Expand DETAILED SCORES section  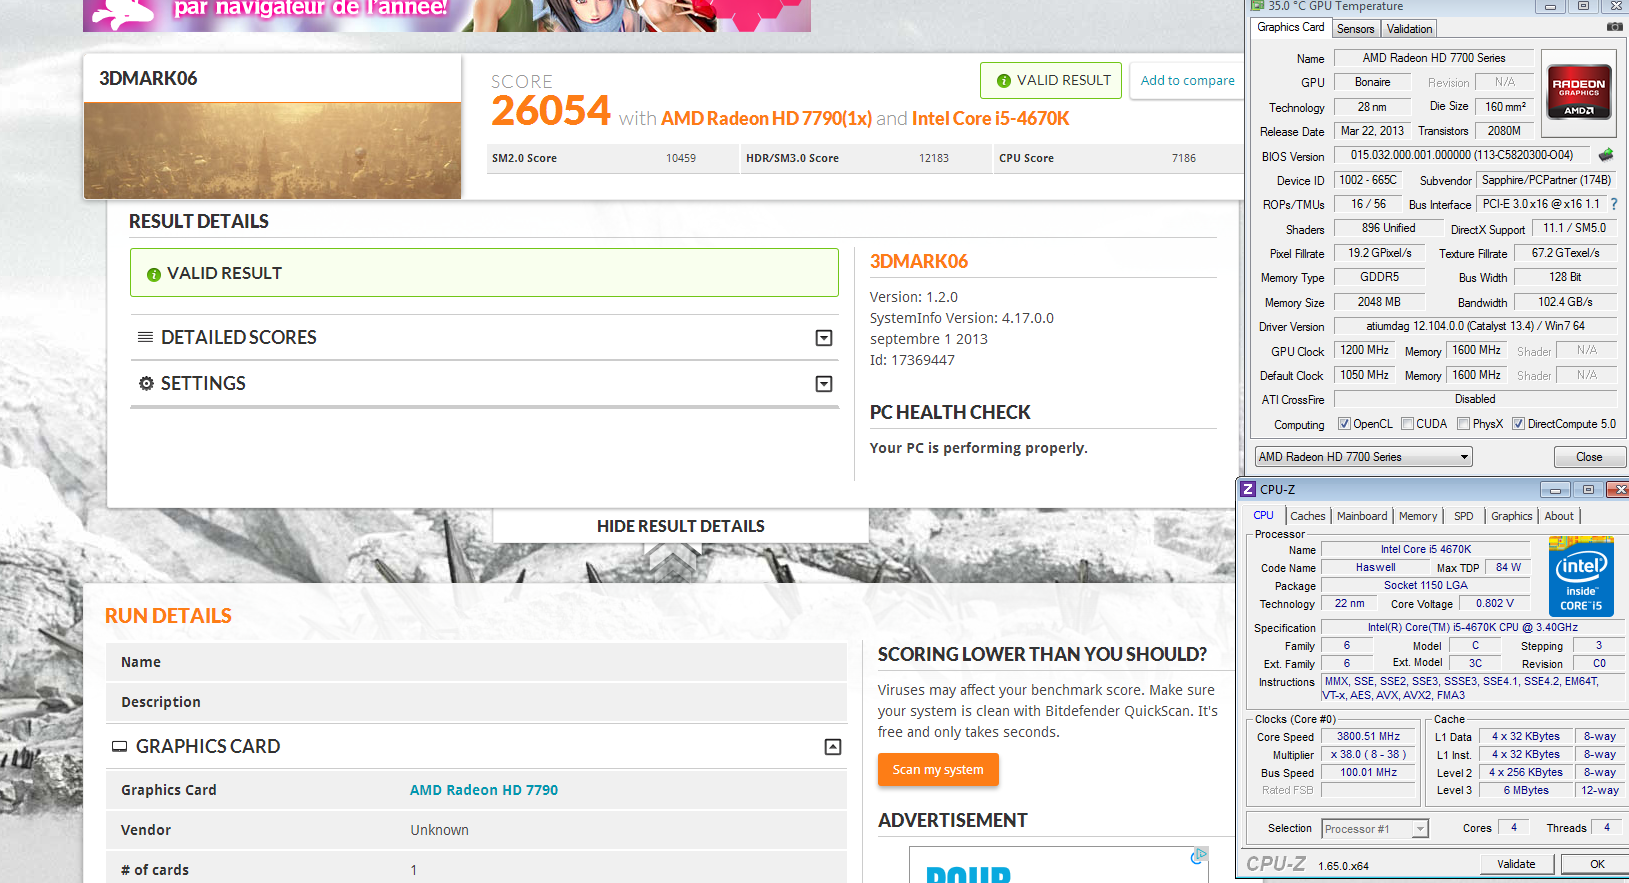[x=824, y=338]
